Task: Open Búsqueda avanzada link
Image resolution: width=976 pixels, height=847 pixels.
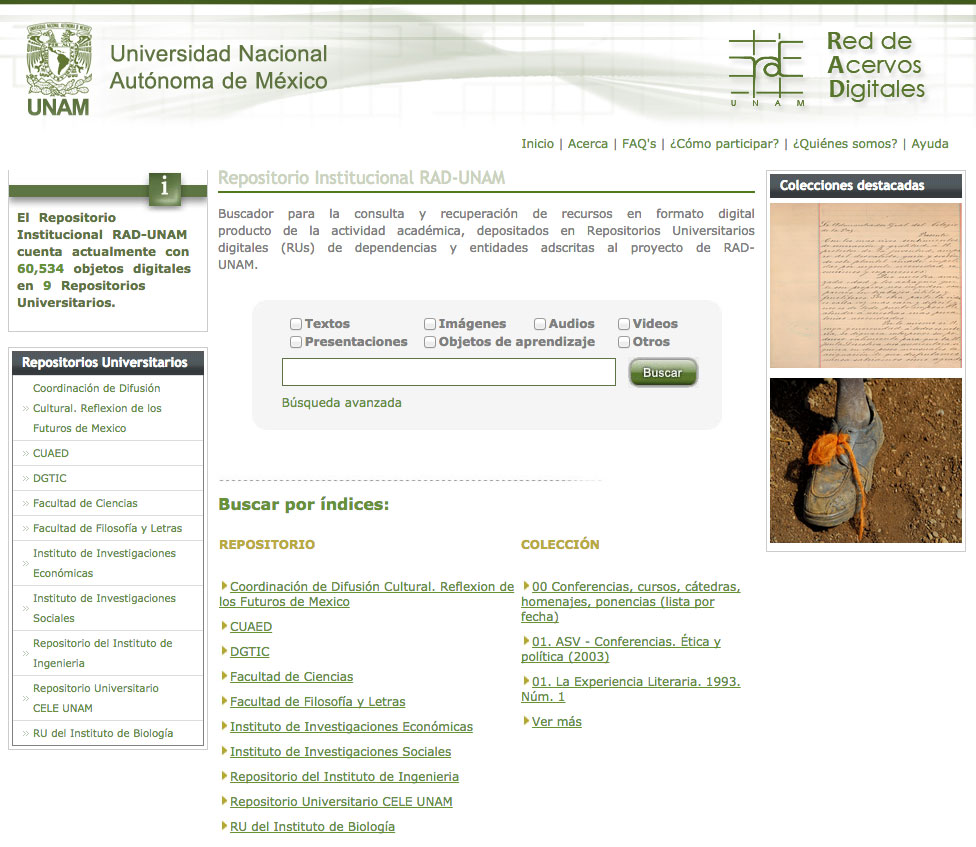Action: (x=342, y=403)
